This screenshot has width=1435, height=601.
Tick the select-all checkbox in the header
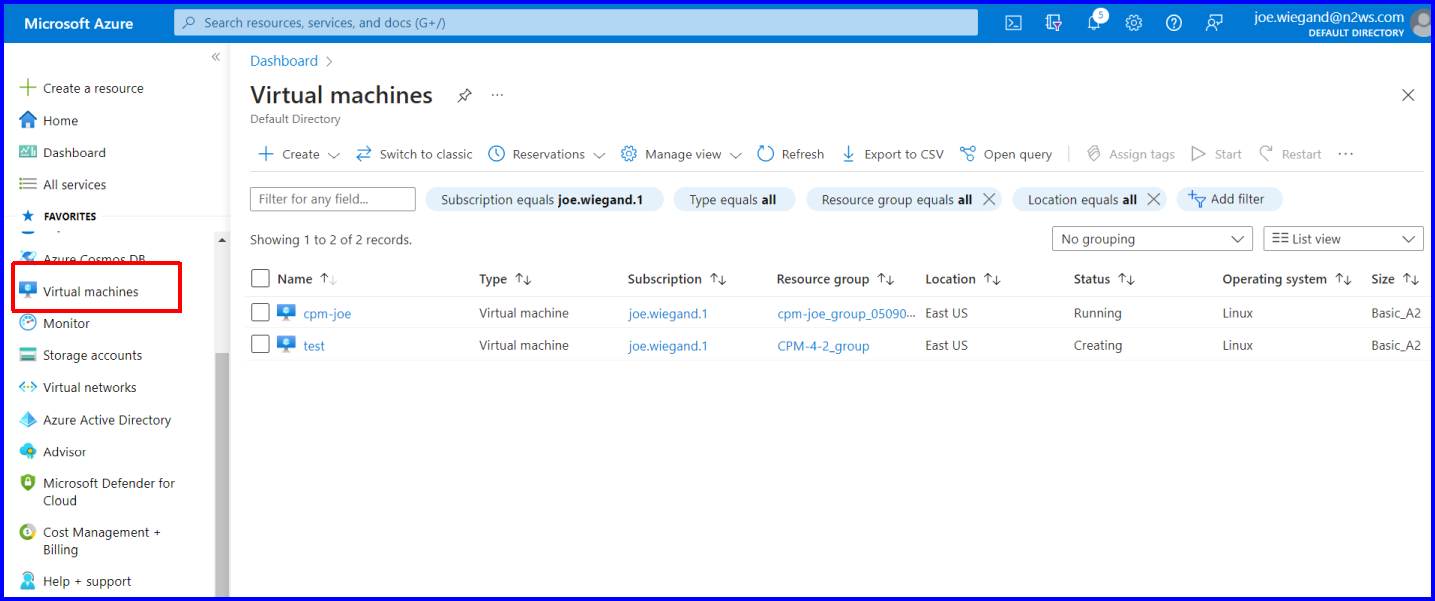tap(260, 279)
